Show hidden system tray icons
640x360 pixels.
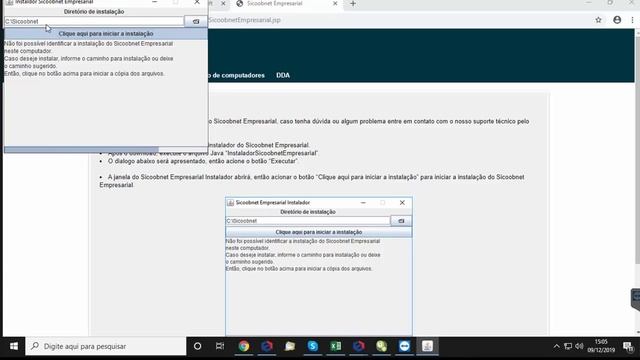click(556, 347)
